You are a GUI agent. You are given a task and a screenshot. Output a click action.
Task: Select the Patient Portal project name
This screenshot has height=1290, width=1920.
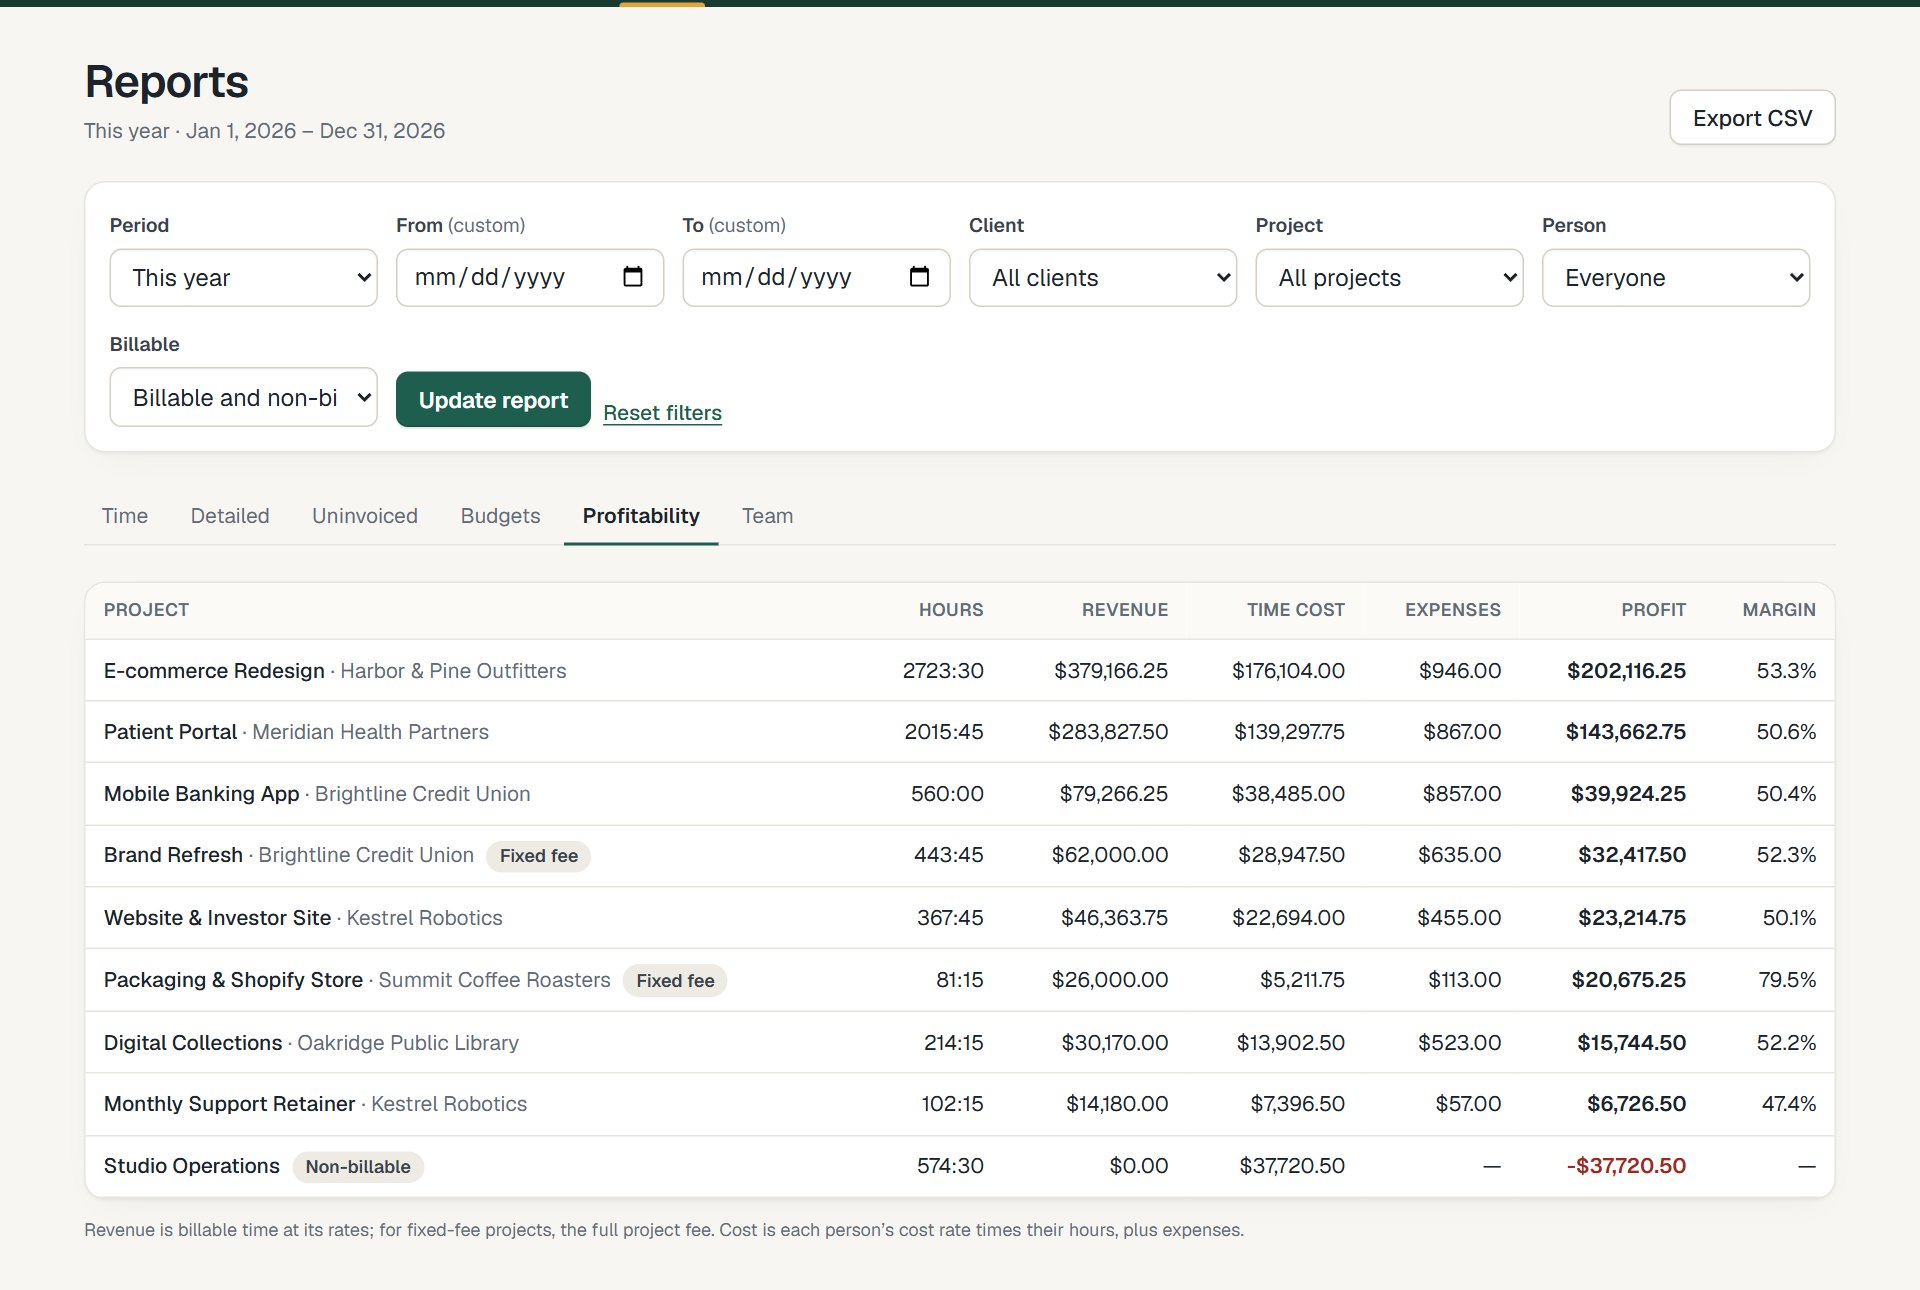point(170,732)
